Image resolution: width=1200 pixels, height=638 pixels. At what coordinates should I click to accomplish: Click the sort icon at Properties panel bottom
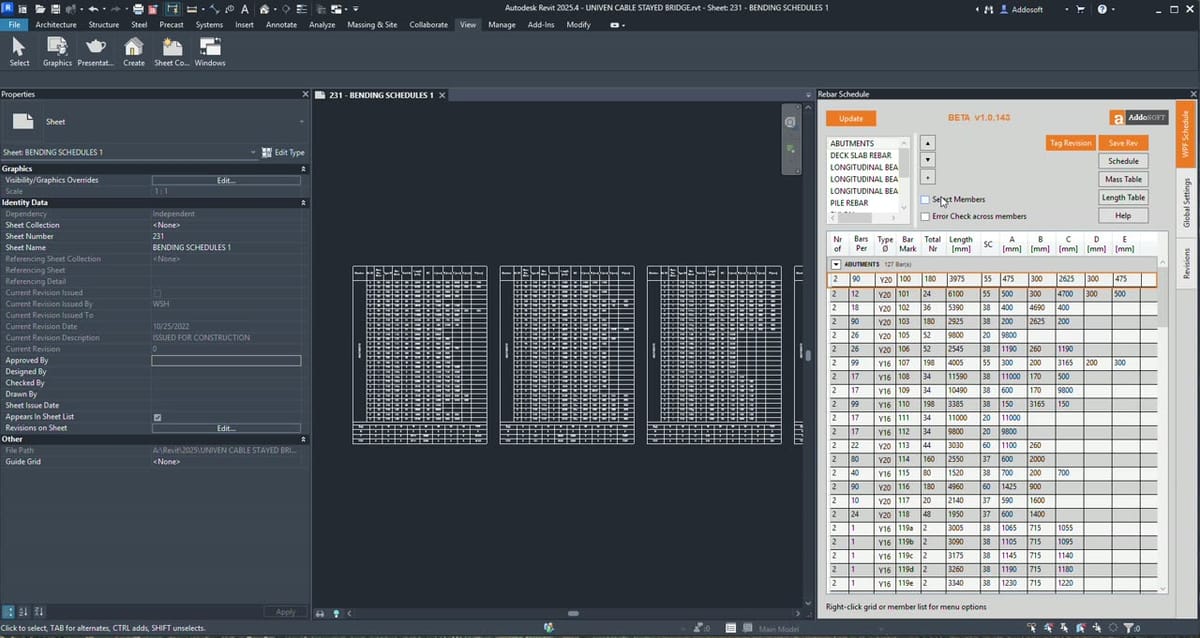tap(24, 611)
